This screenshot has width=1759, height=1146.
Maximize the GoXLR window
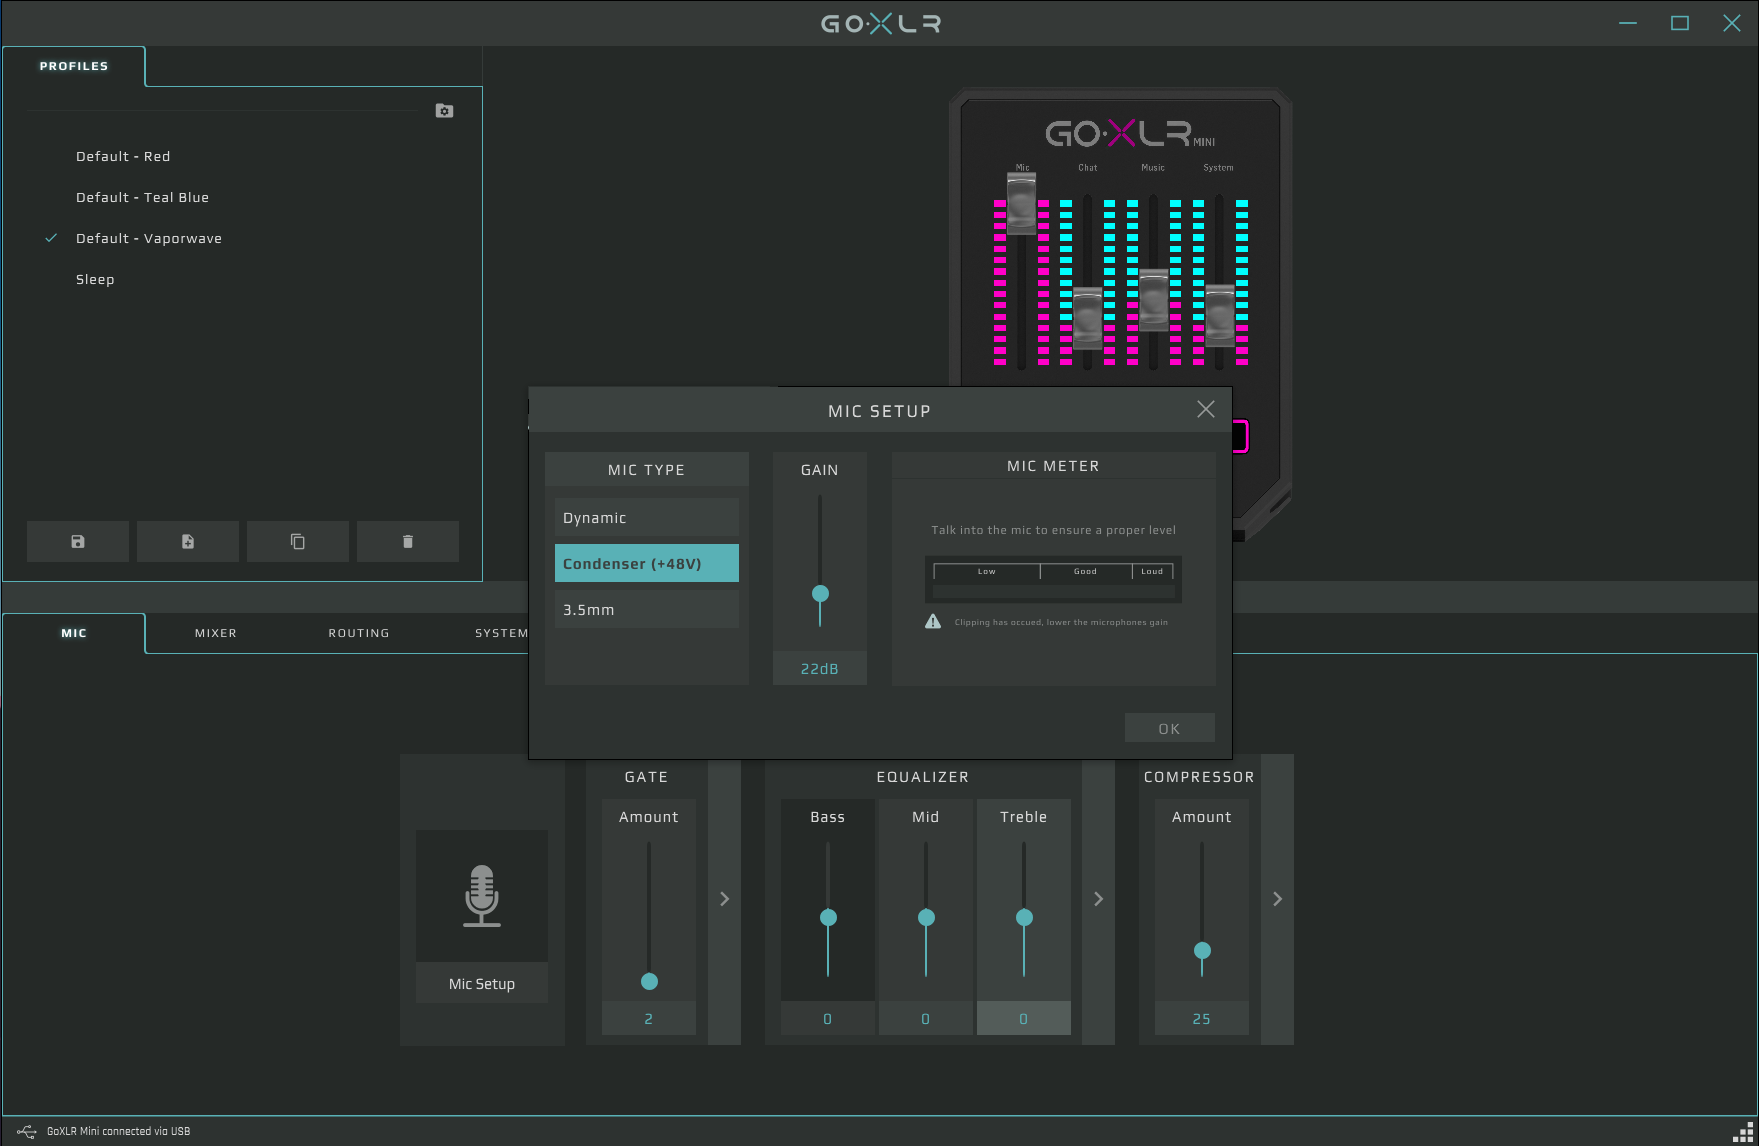pos(1680,23)
